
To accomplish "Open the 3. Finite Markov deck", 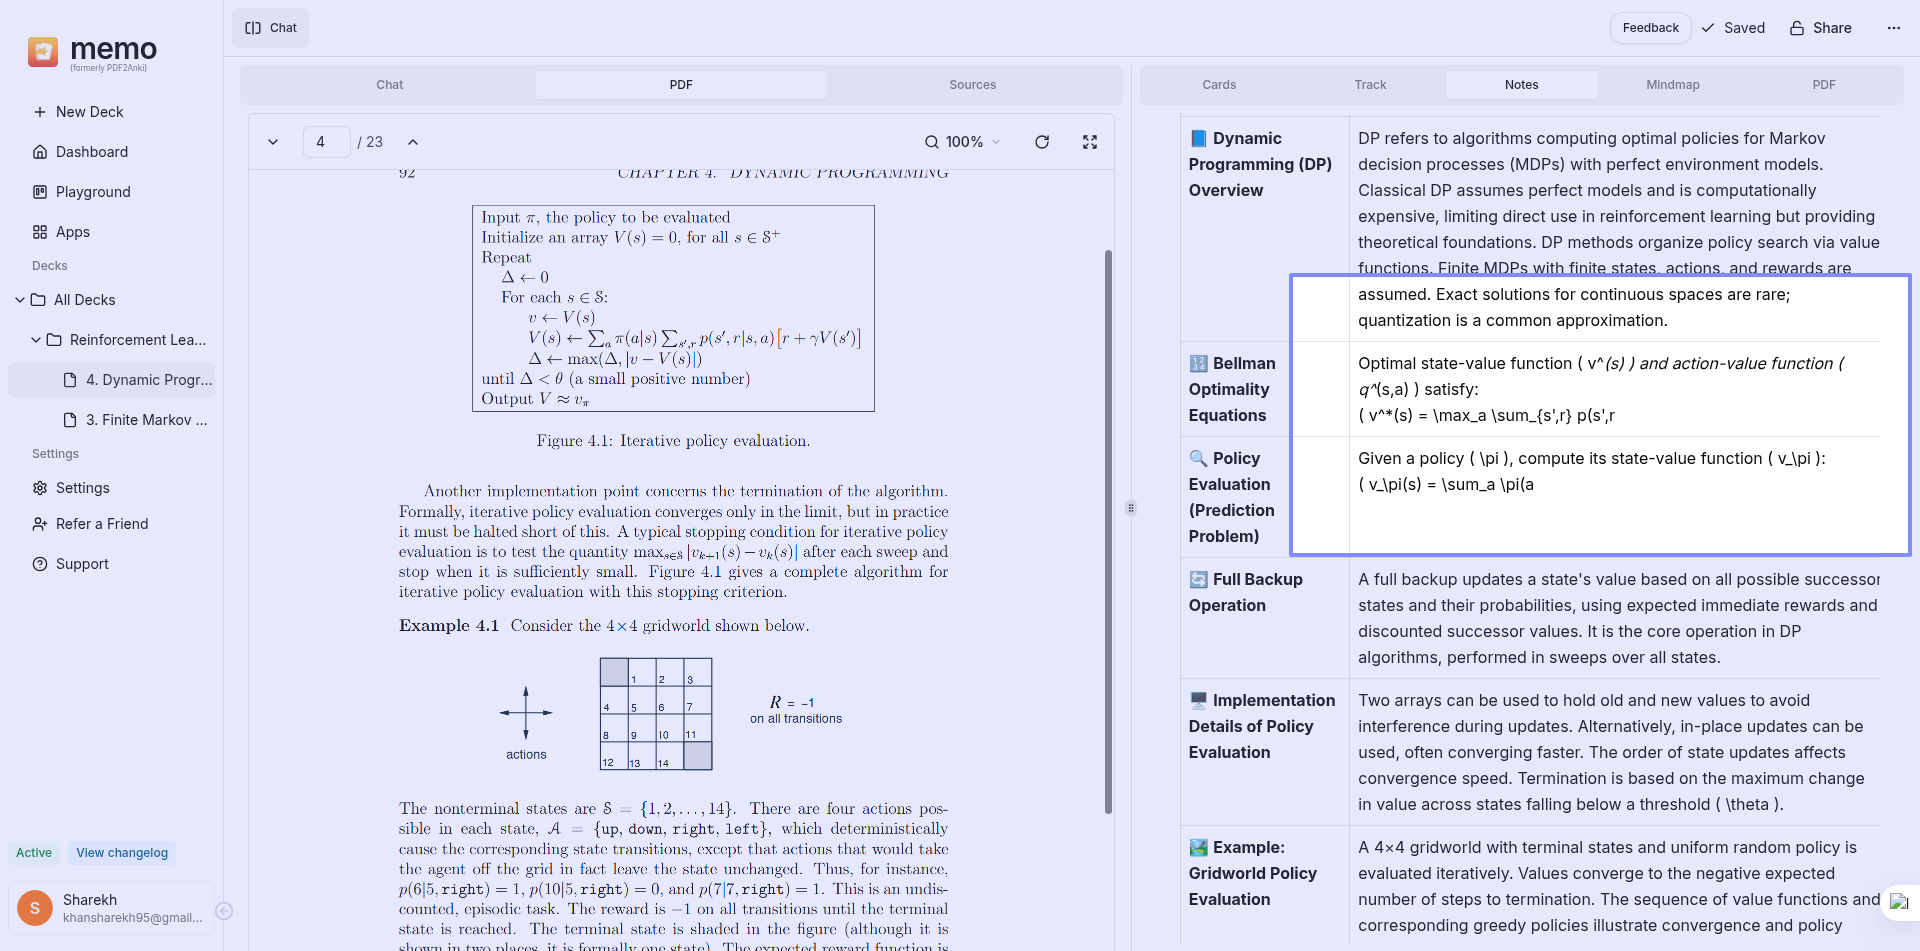I will pos(146,420).
